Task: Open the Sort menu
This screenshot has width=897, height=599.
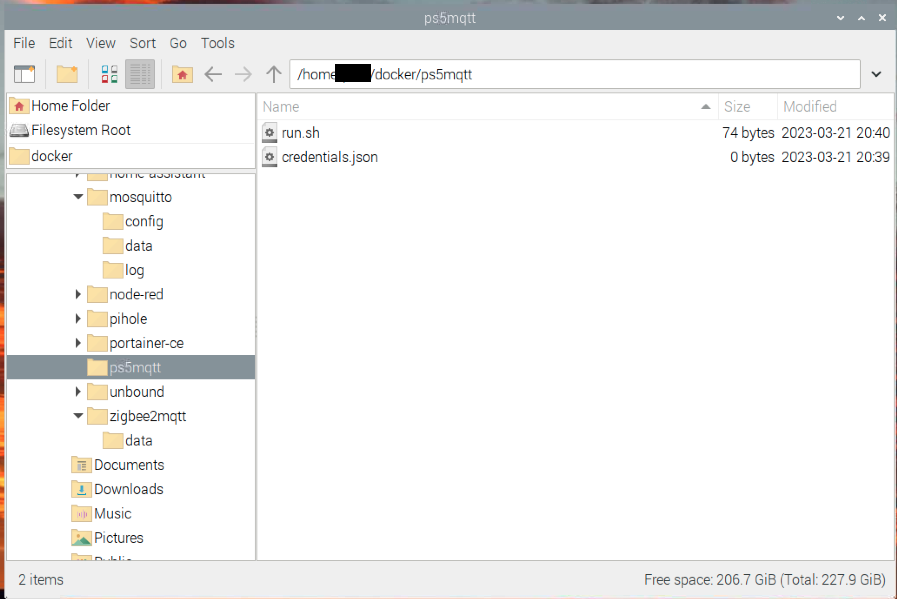Action: pos(142,43)
